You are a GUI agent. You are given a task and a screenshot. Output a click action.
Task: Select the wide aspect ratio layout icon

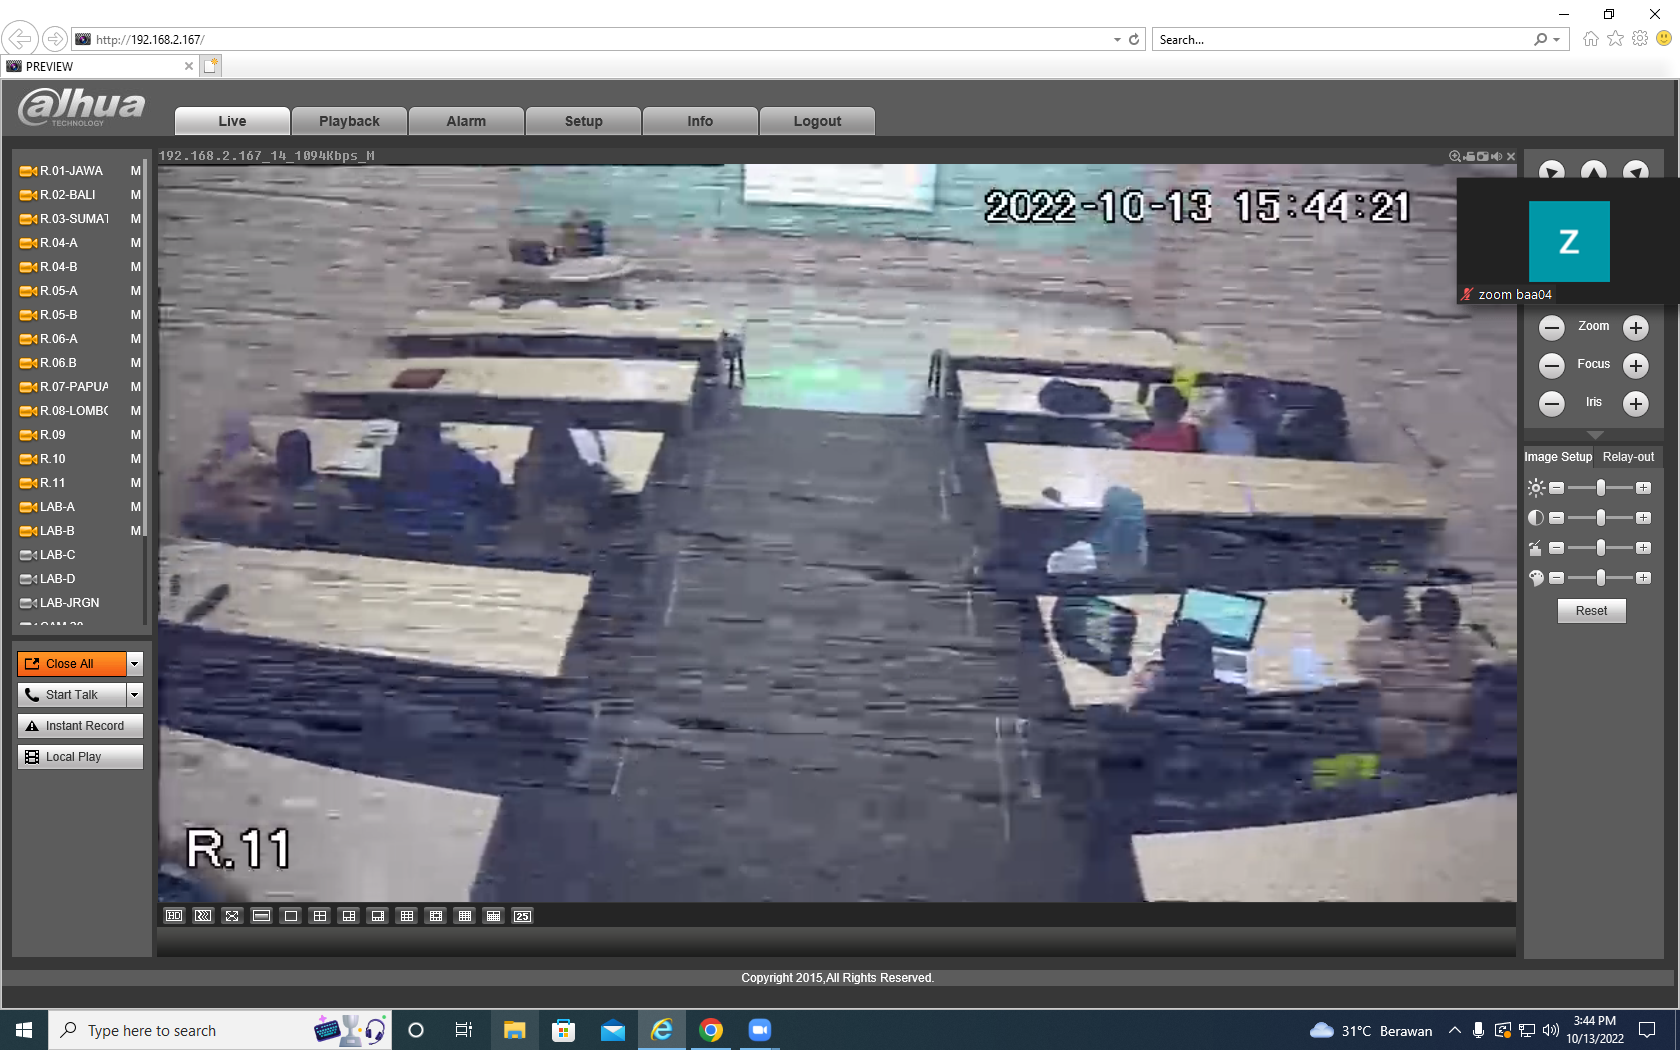point(261,916)
